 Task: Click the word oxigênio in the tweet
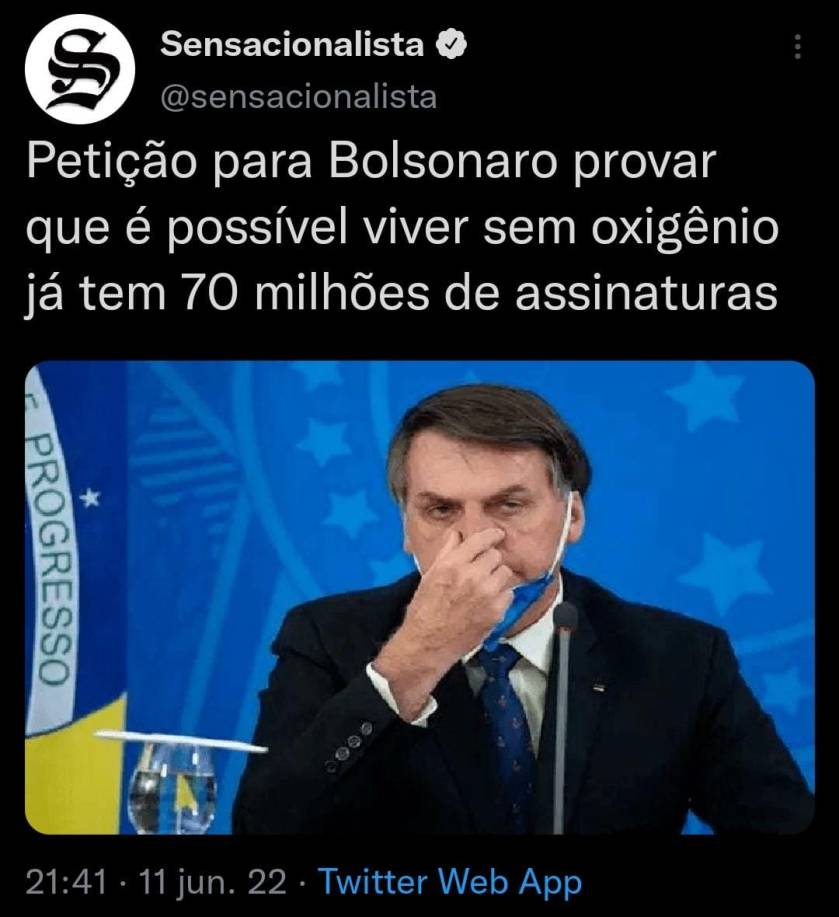[685, 230]
